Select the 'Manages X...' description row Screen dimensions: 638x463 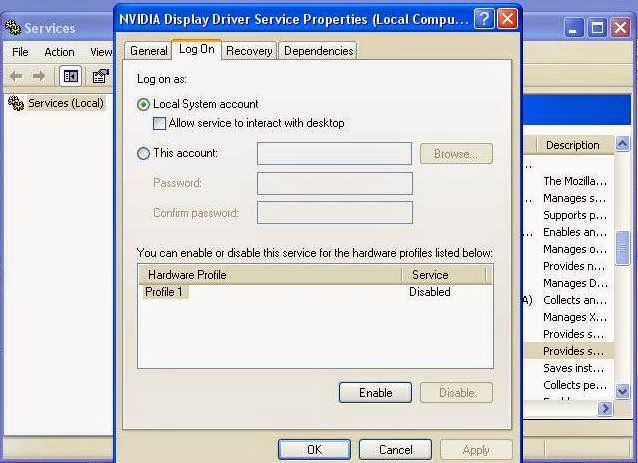575,317
